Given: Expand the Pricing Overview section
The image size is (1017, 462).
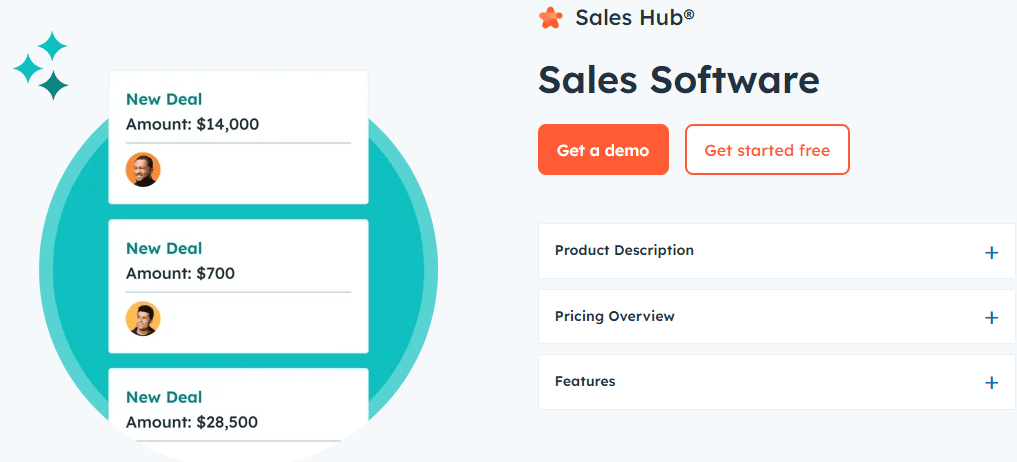Looking at the screenshot, I should pyautogui.click(x=776, y=317).
